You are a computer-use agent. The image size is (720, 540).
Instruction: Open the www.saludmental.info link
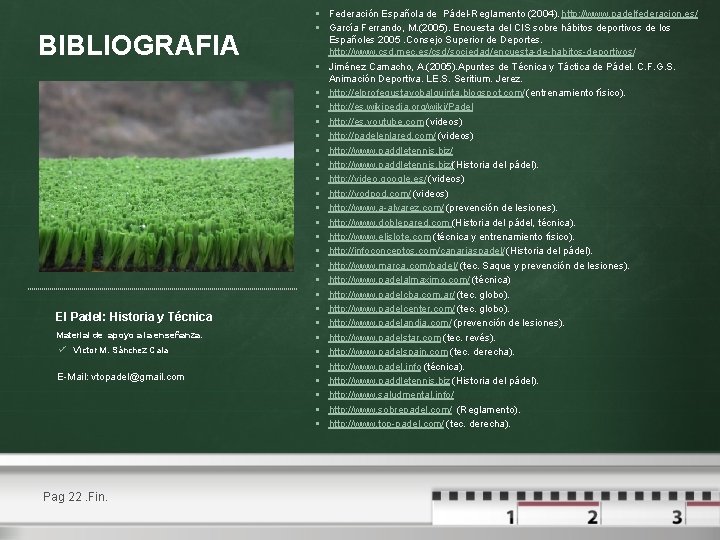click(x=391, y=395)
